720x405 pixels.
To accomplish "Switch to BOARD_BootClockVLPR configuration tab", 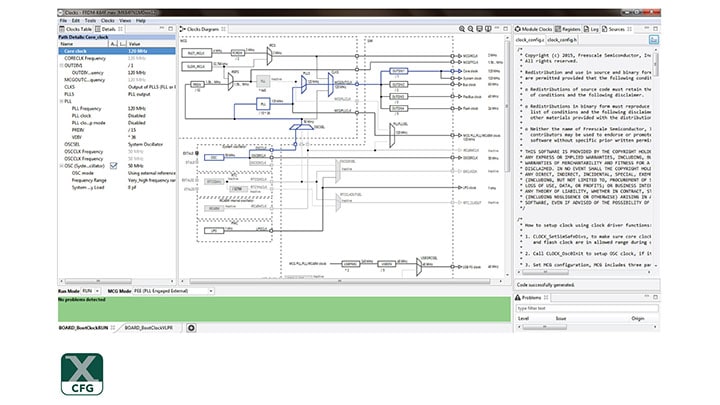I will pos(150,328).
